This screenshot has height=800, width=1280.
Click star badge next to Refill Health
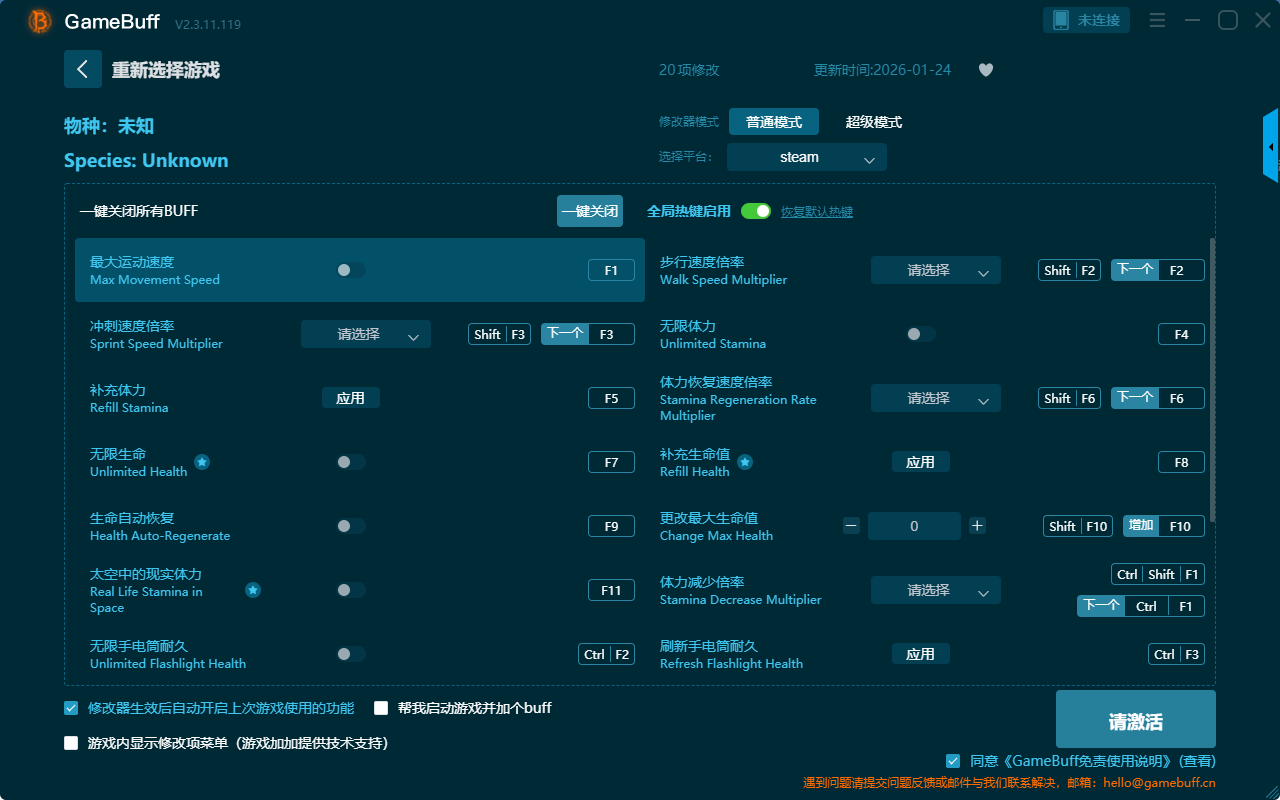tap(745, 462)
